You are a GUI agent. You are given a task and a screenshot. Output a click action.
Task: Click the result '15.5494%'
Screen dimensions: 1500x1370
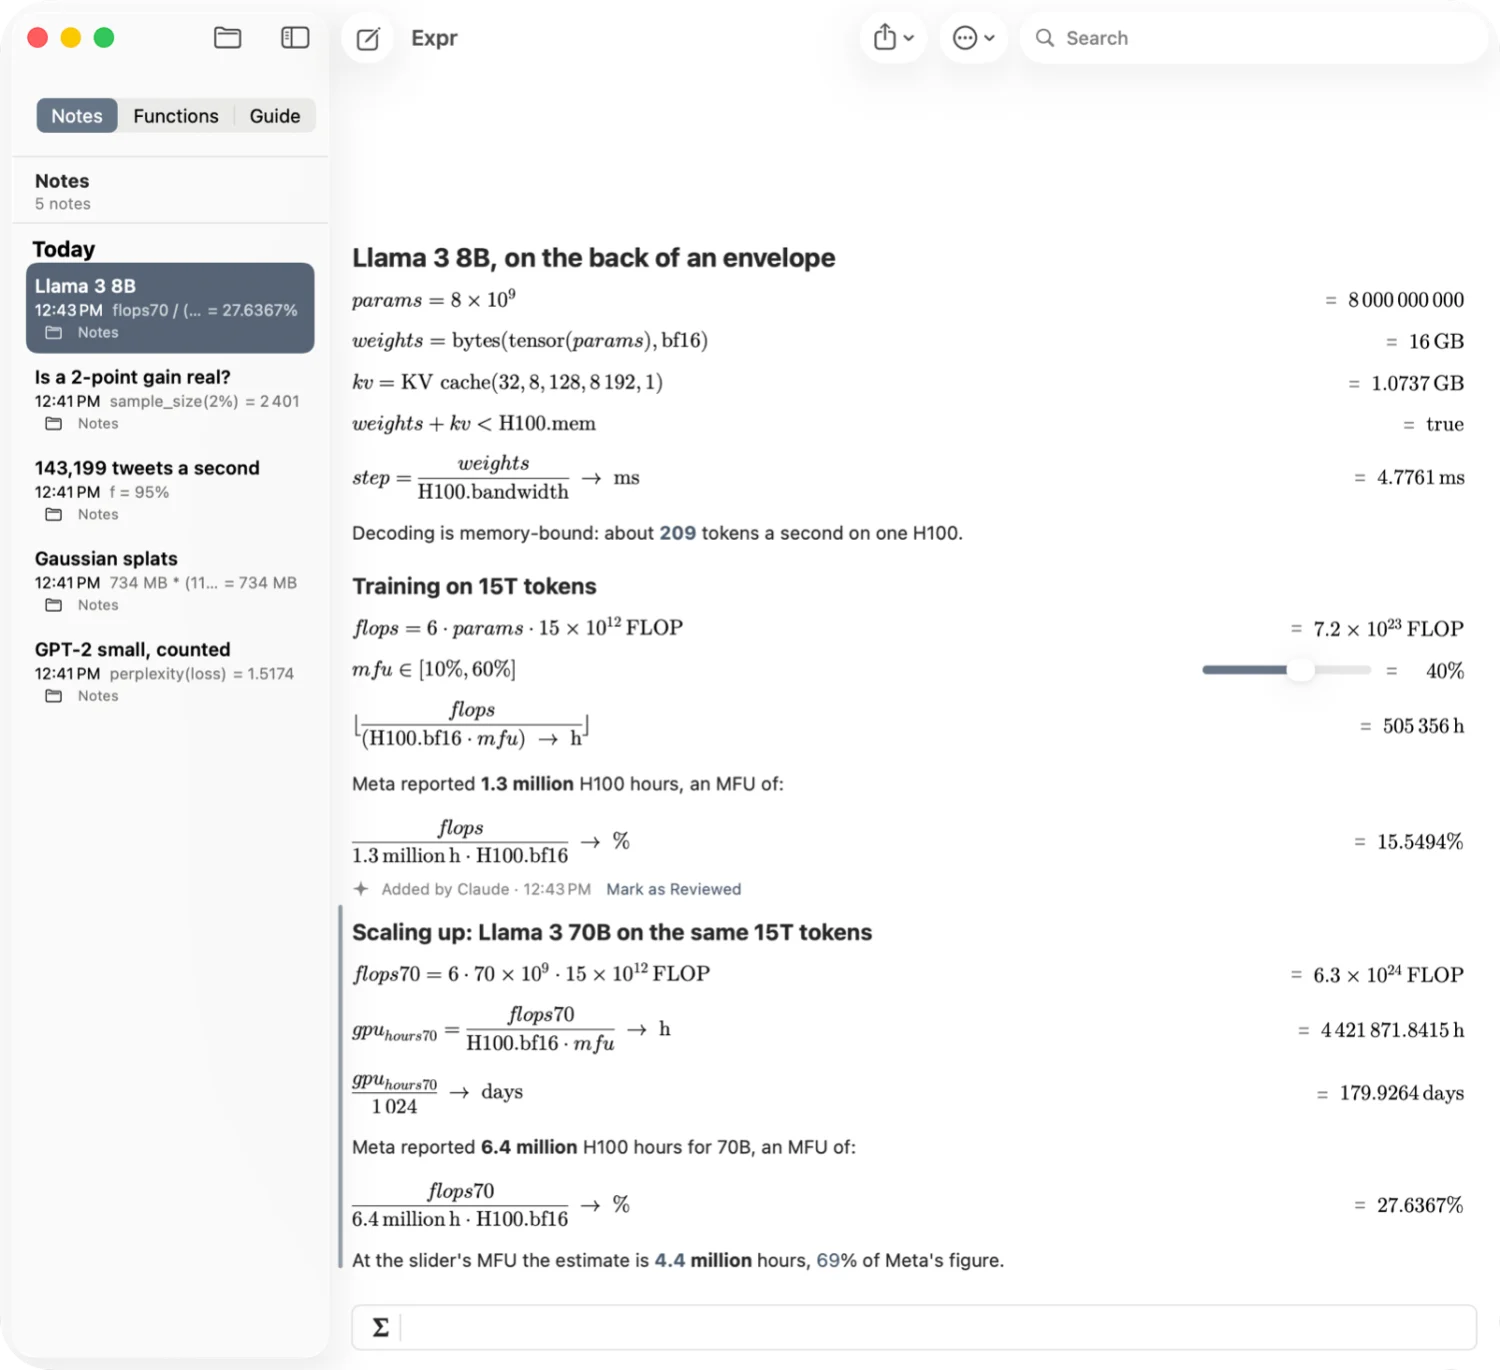pyautogui.click(x=1420, y=842)
